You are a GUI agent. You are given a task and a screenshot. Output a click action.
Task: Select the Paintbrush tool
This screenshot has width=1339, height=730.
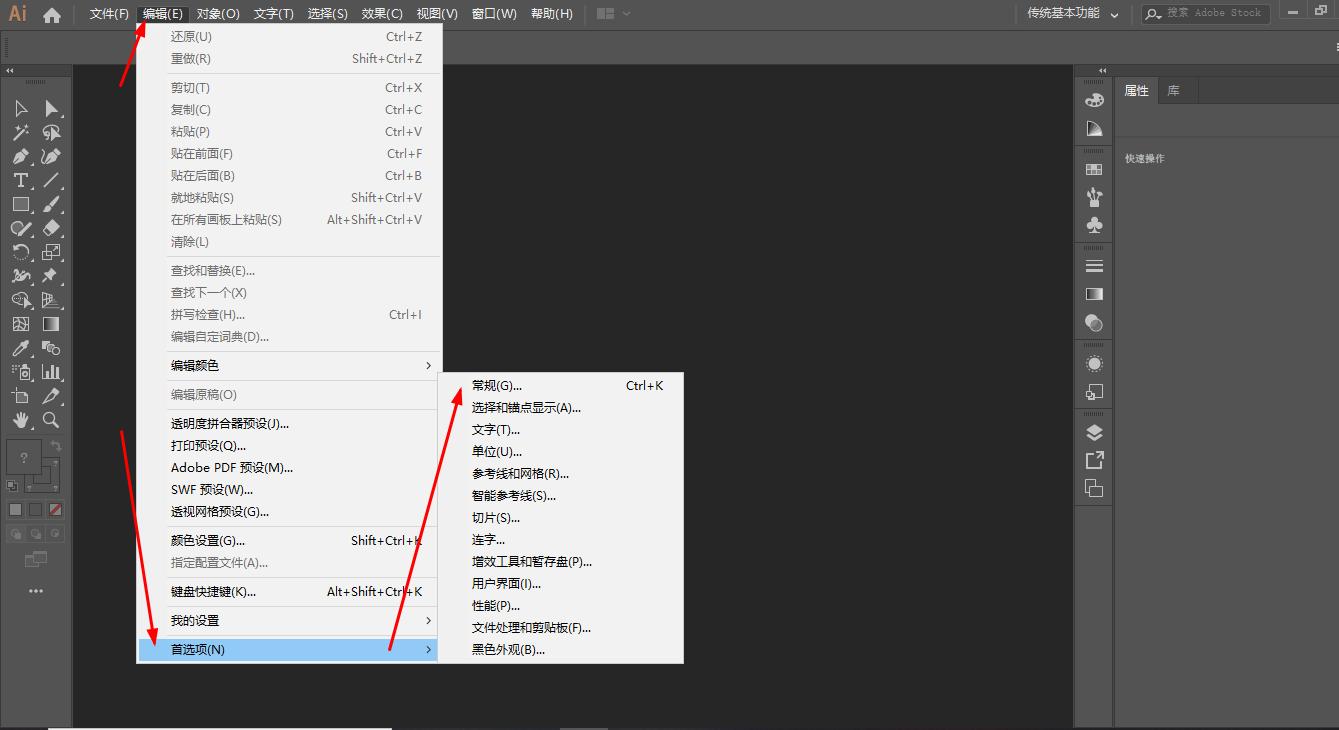(x=51, y=204)
